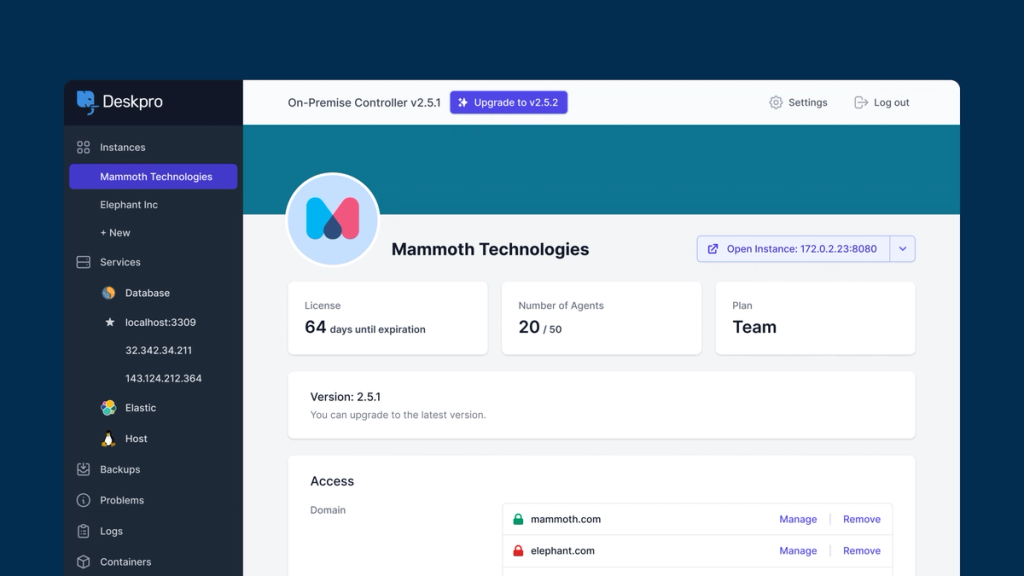This screenshot has width=1024, height=576.
Task: Click 'You can upgrade to the latest version.'
Action: (x=398, y=415)
